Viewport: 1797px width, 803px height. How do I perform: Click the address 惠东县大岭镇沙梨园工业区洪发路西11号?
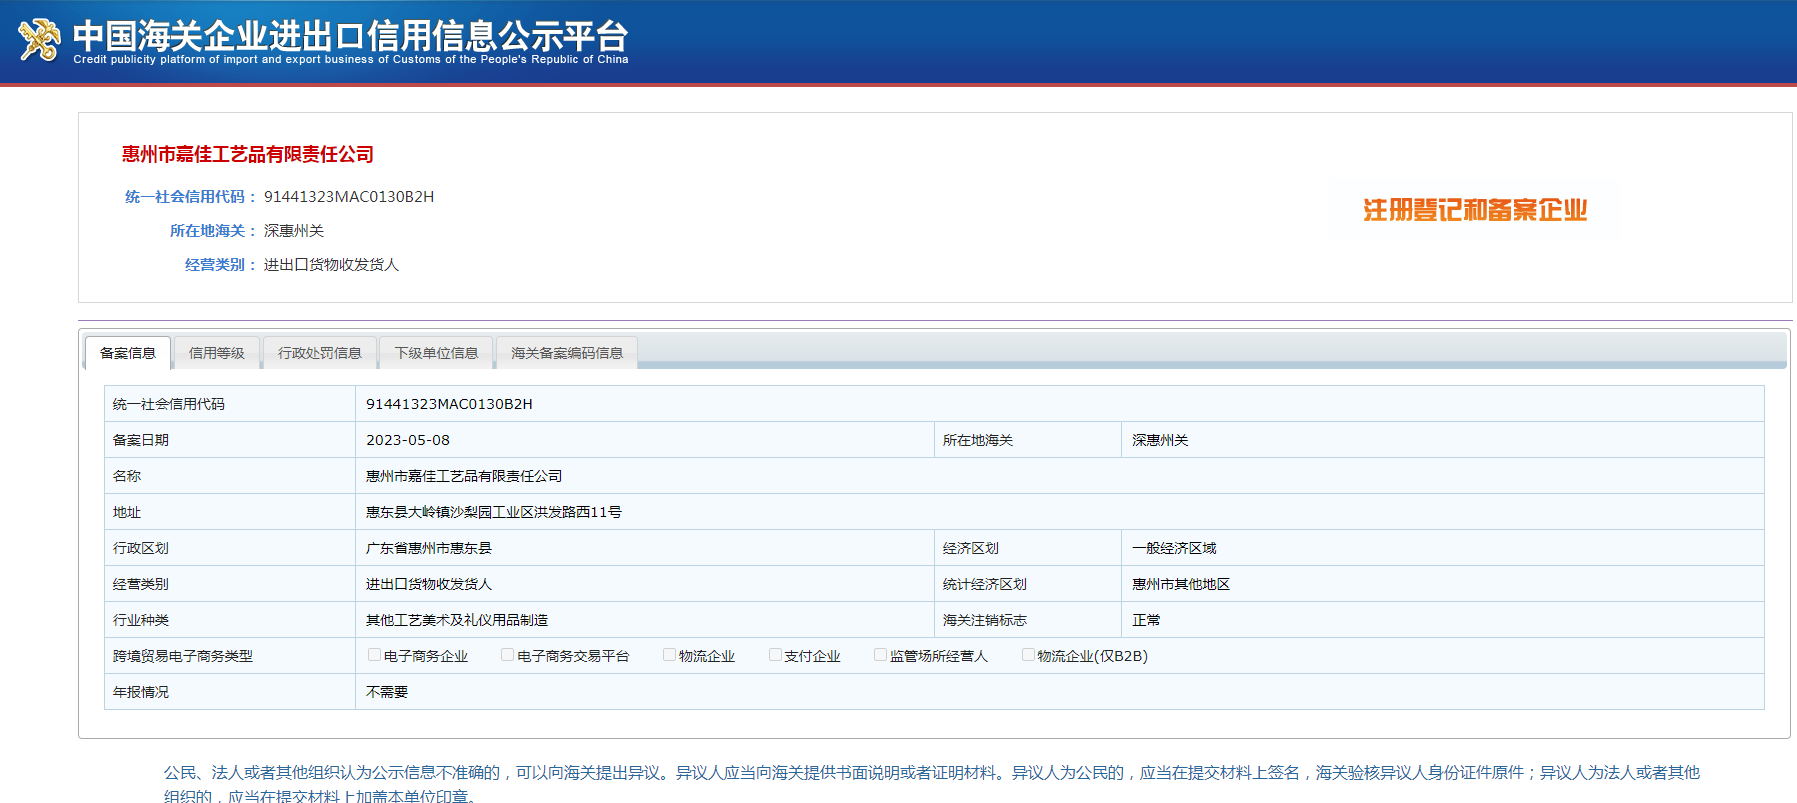494,512
